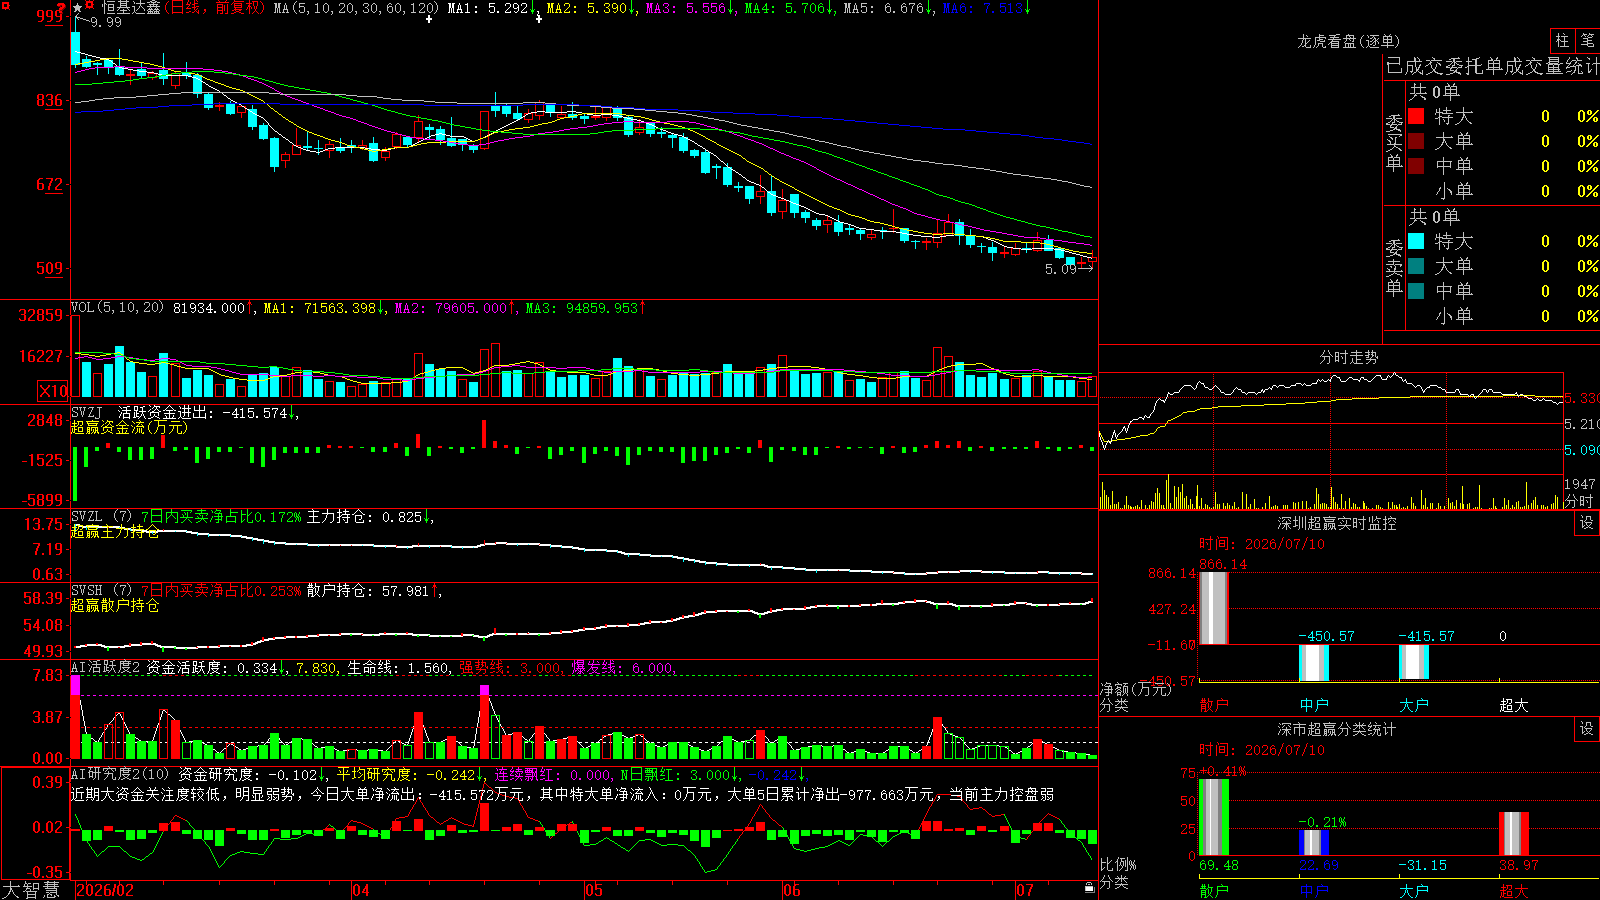Click the 中户 bar showing -450.57
The height and width of the screenshot is (900, 1600).
pos(1313,663)
